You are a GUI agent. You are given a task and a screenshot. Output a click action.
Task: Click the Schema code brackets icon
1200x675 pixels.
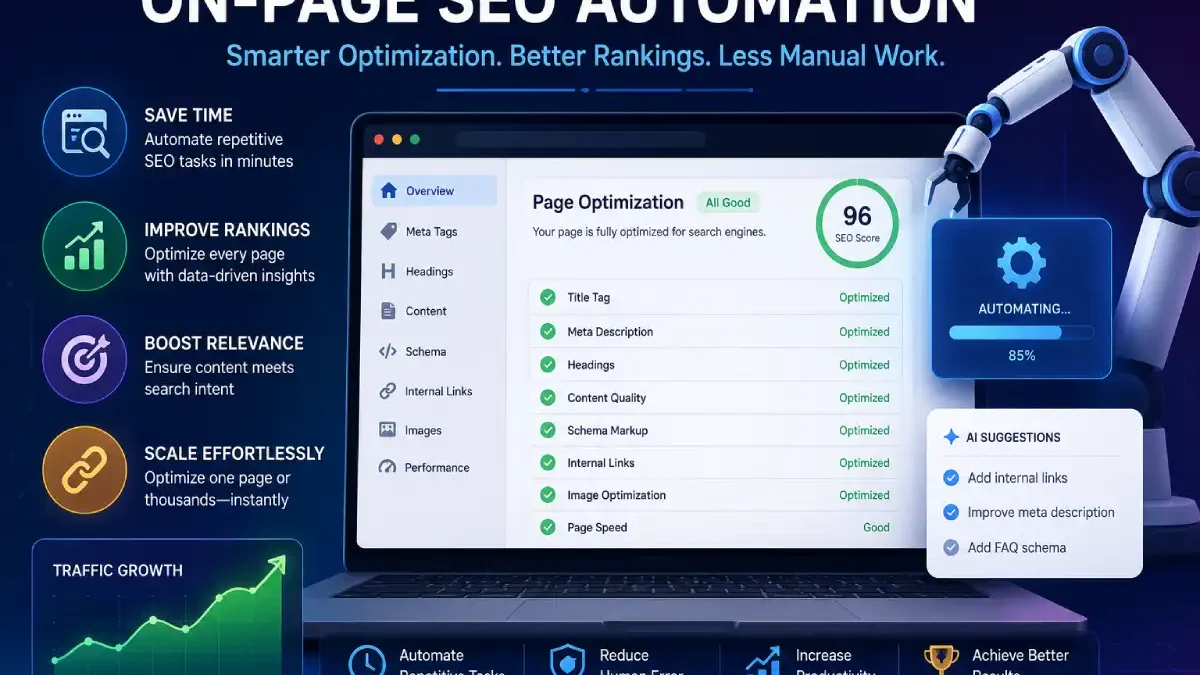click(x=388, y=351)
